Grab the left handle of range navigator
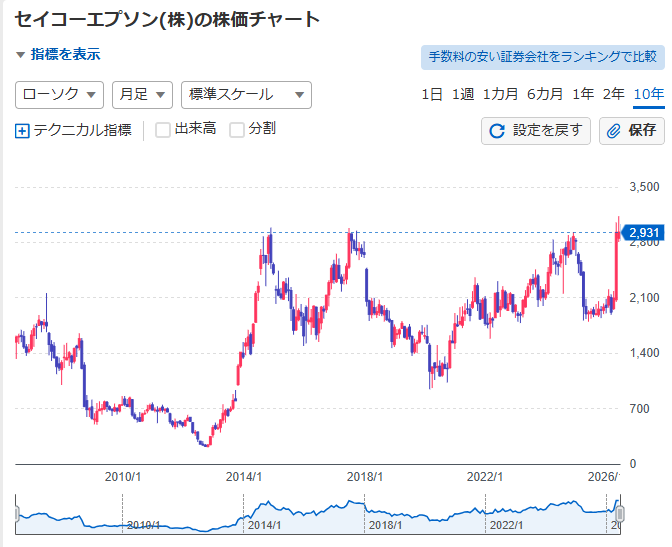The width and height of the screenshot is (672, 547). pos(17,514)
